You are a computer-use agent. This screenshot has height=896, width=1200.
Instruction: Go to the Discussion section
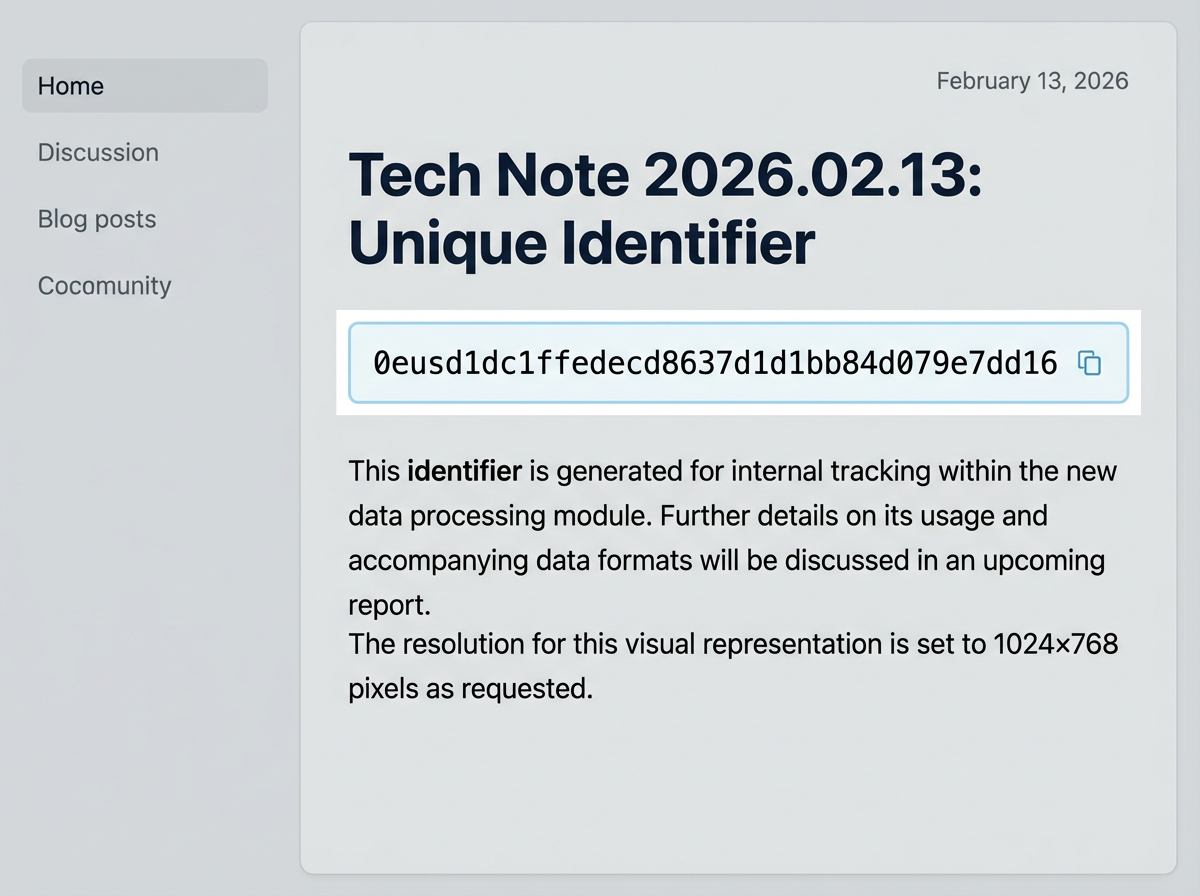pos(98,152)
